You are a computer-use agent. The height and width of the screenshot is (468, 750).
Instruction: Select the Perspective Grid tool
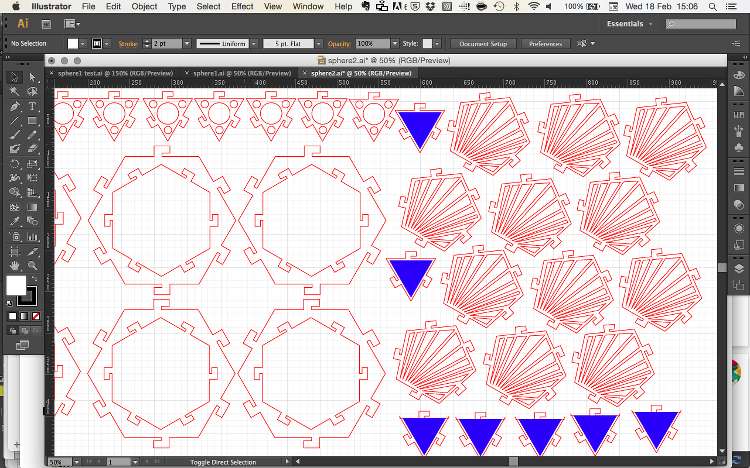[x=32, y=193]
